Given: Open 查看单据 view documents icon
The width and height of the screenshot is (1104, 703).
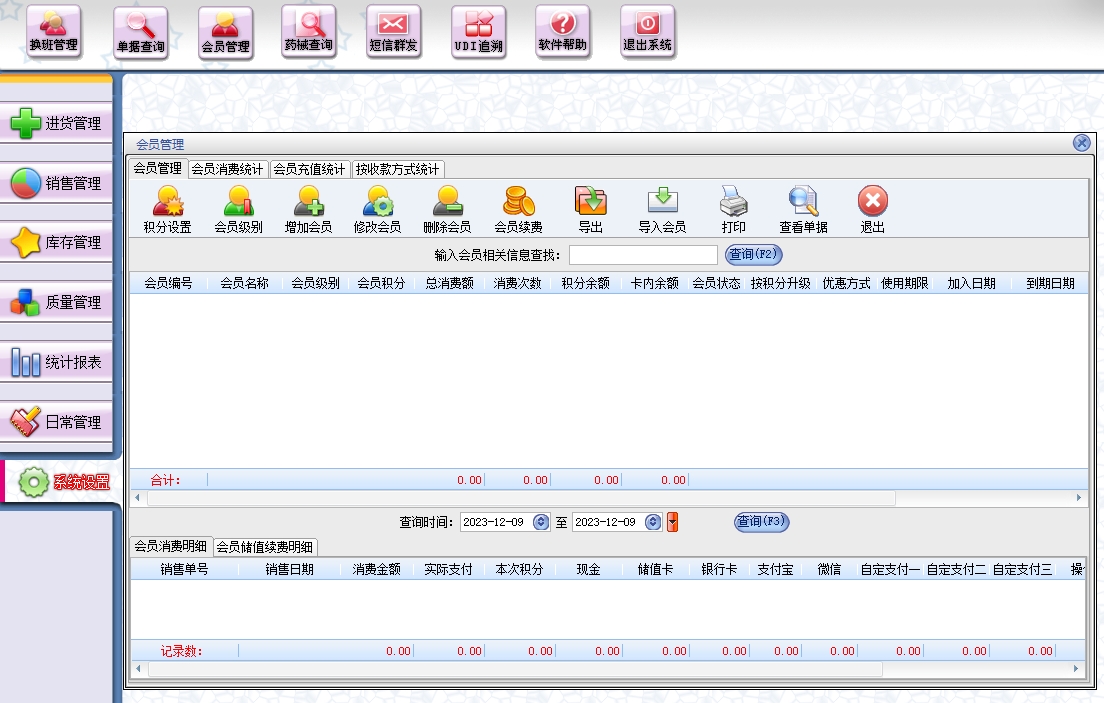Looking at the screenshot, I should point(803,202).
